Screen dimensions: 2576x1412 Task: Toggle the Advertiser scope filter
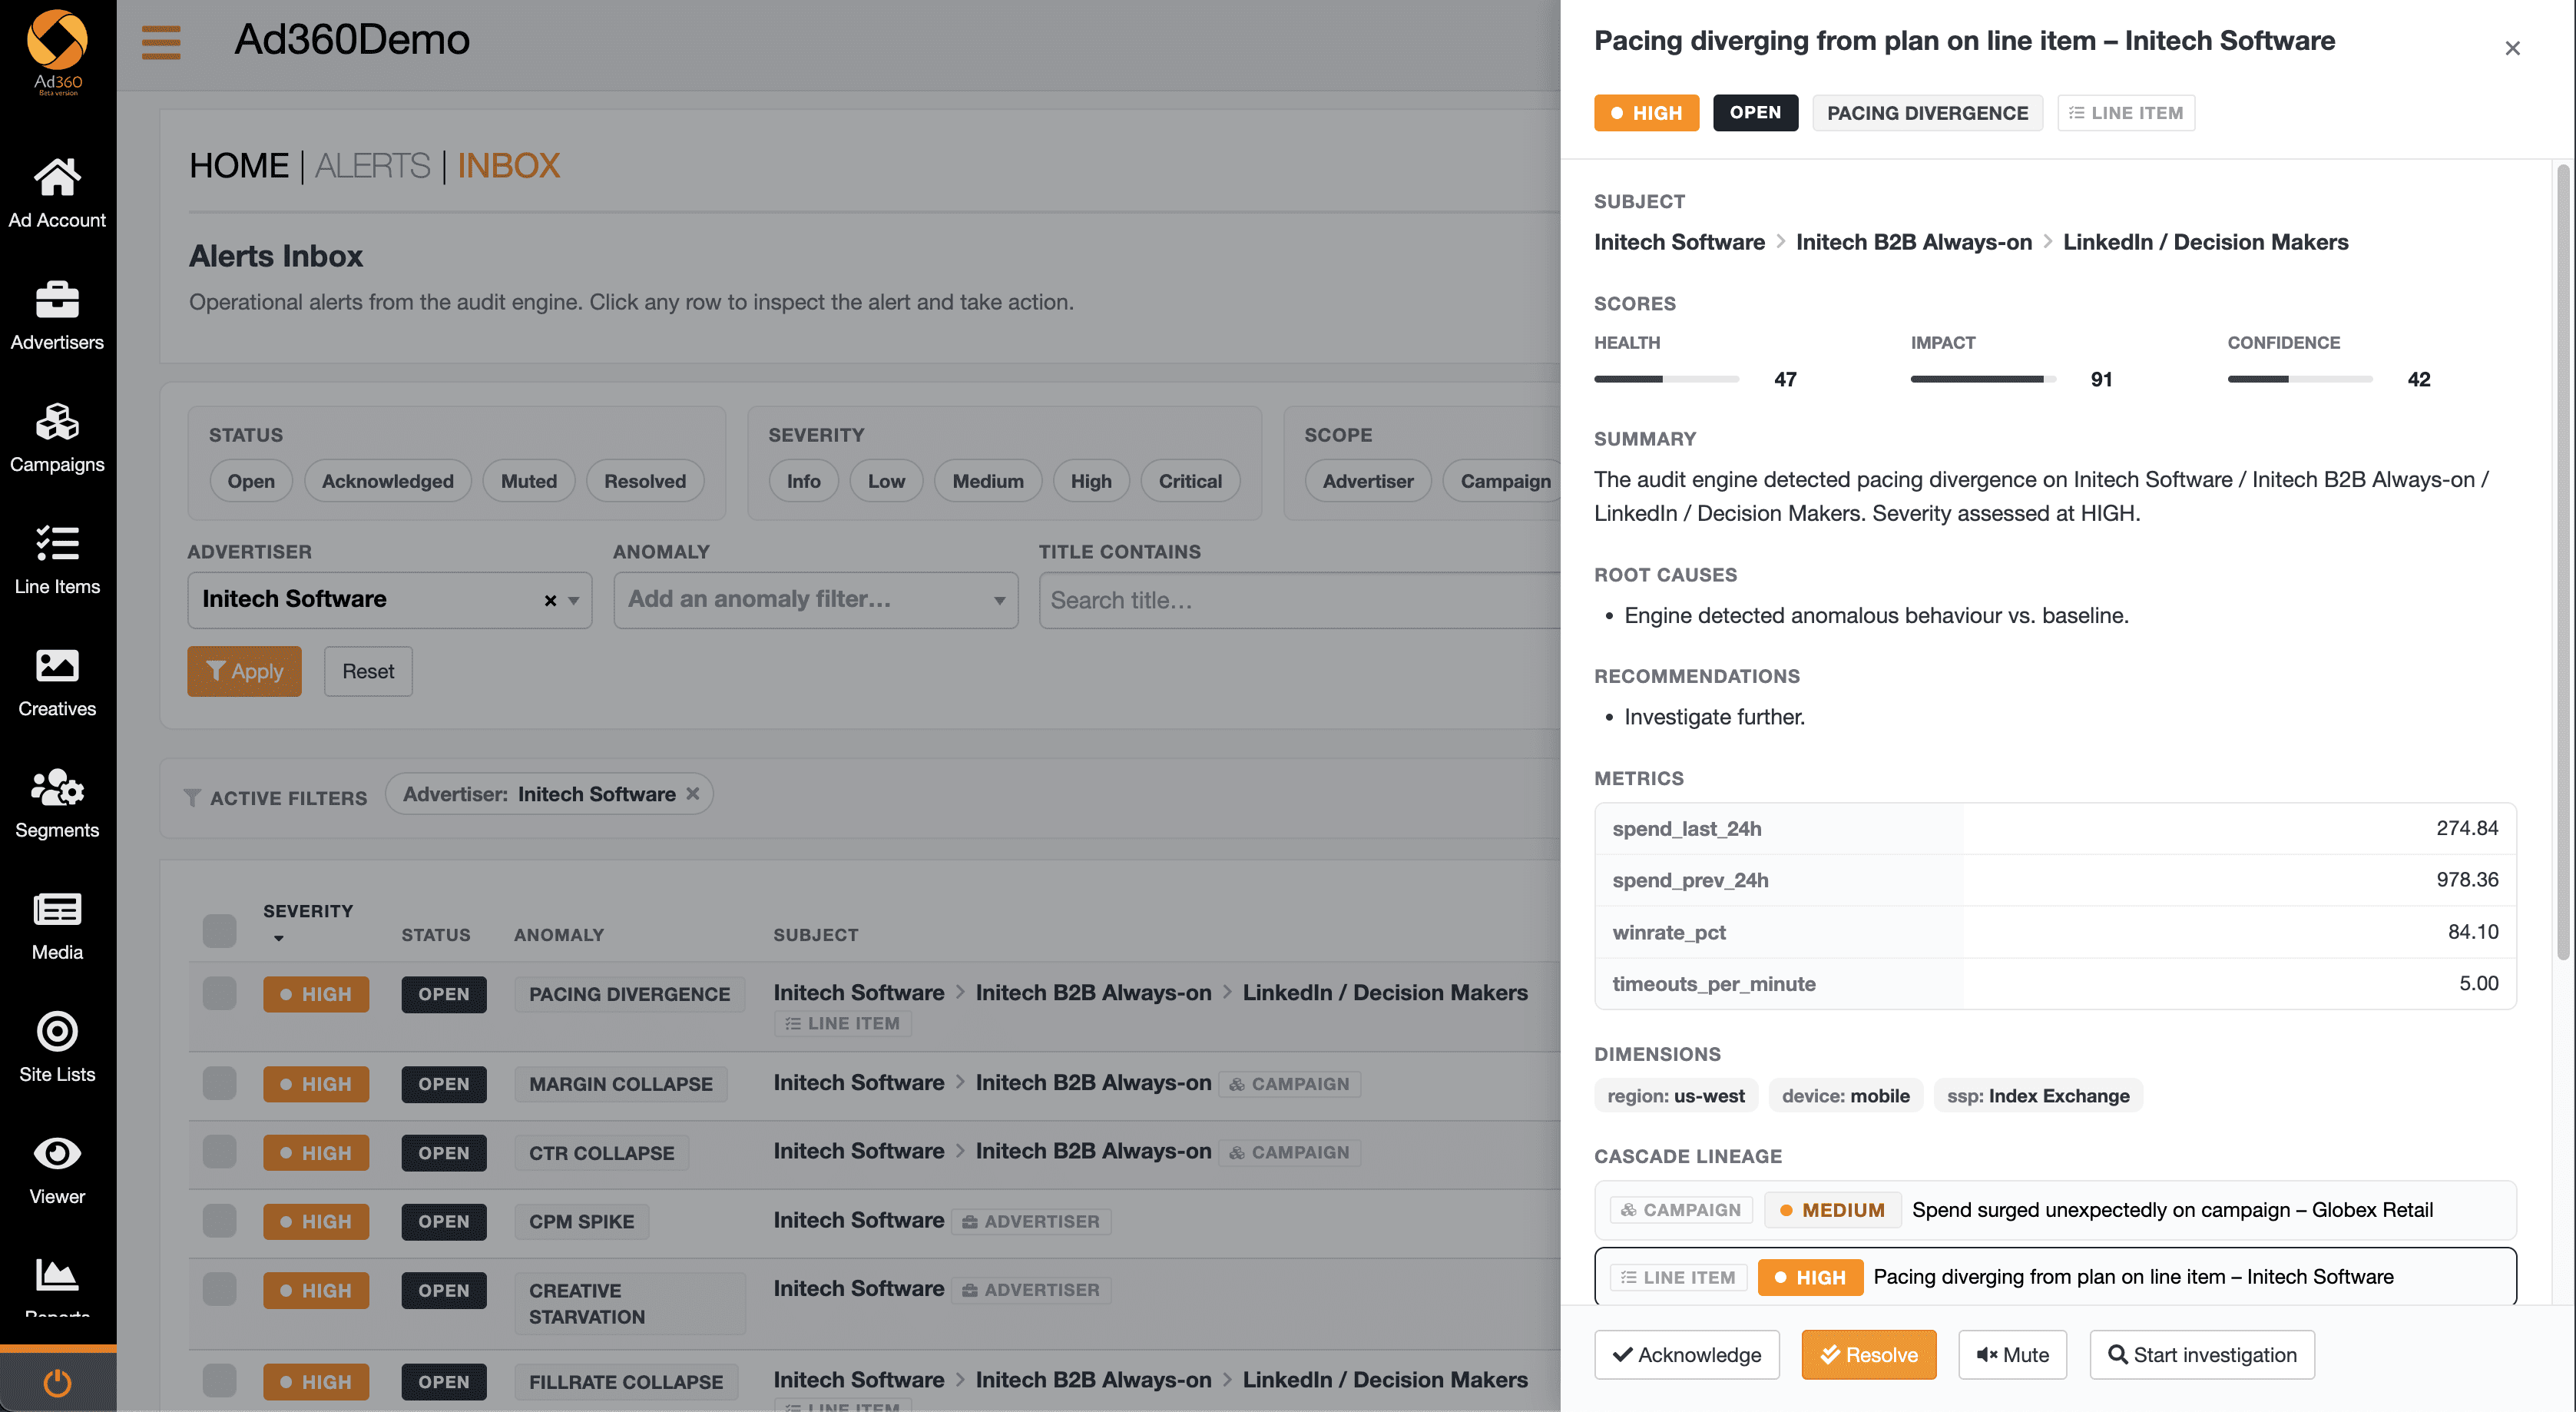tap(1367, 481)
